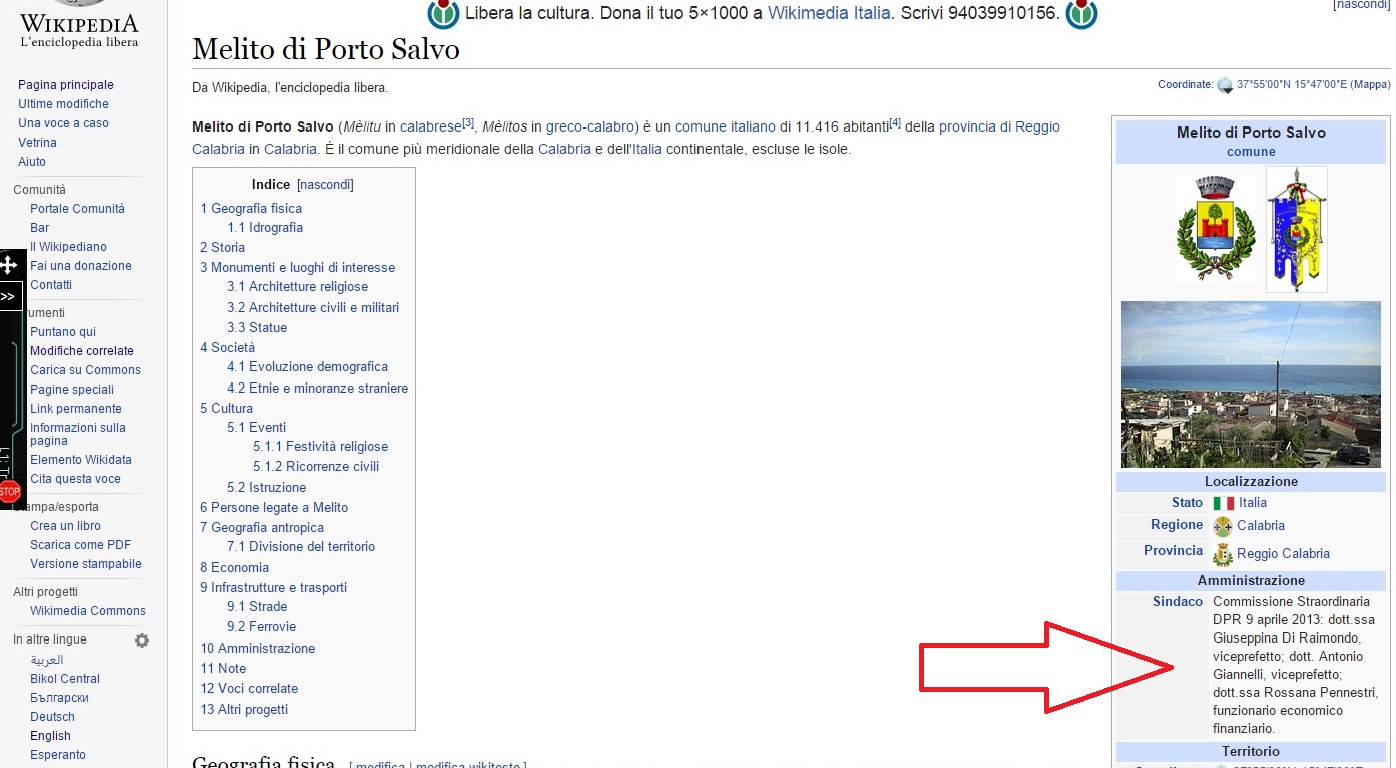The width and height of the screenshot is (1396, 768).
Task: Open the Melito coat of arms image
Action: [1215, 229]
